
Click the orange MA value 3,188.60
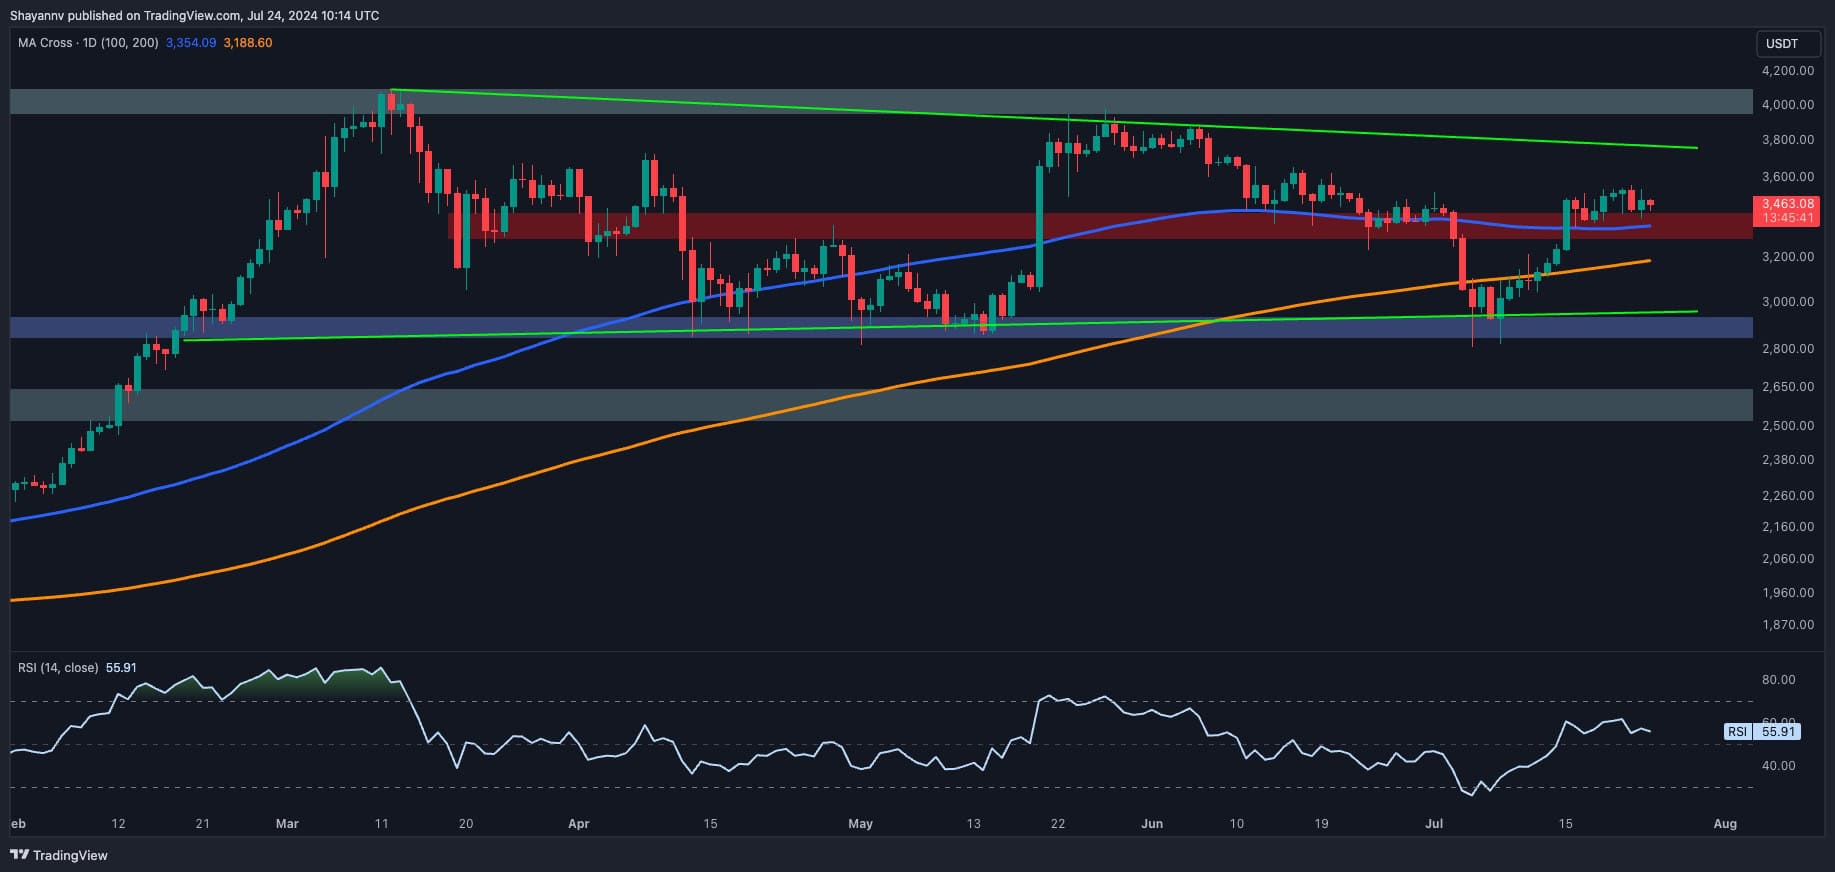click(x=247, y=43)
